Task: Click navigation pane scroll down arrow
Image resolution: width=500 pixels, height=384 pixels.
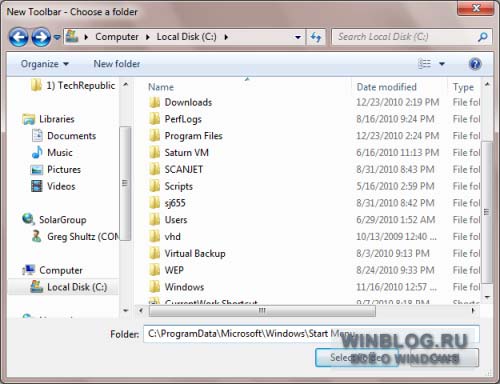Action: (126, 310)
